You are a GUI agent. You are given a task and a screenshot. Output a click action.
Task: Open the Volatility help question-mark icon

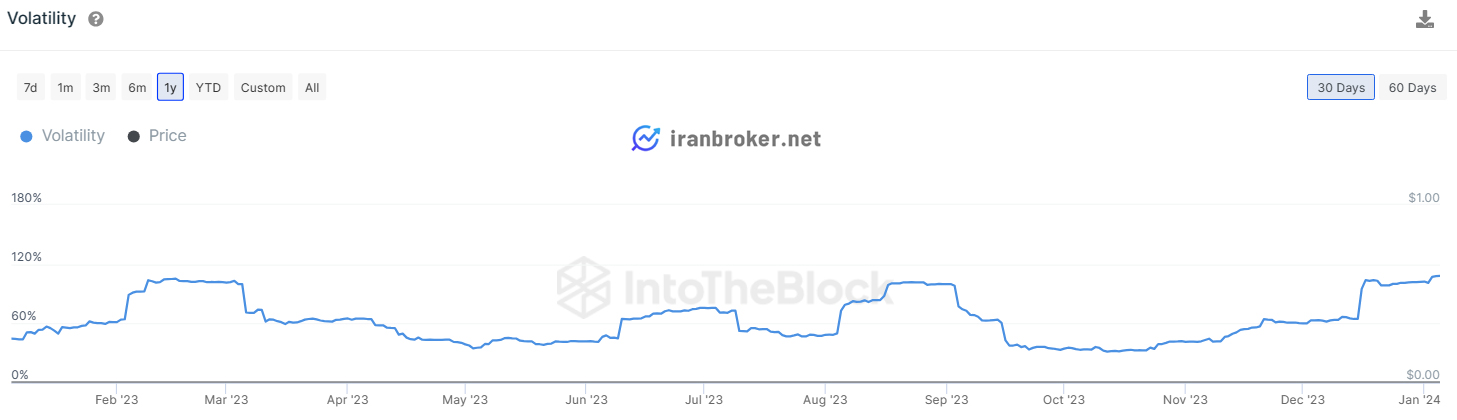point(96,19)
